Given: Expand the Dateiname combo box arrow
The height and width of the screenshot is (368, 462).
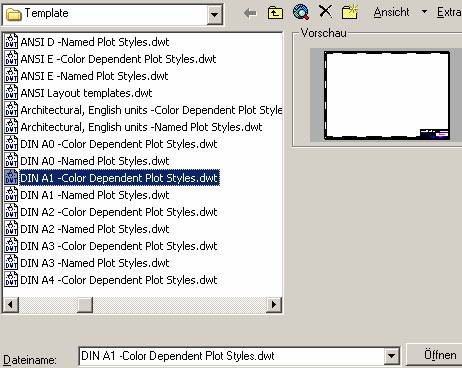Looking at the screenshot, I should [x=392, y=356].
